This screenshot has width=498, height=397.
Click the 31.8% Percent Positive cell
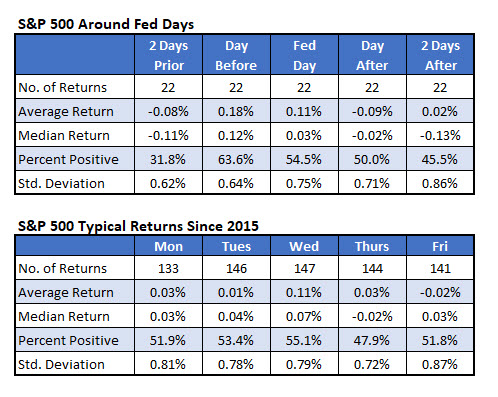click(168, 159)
